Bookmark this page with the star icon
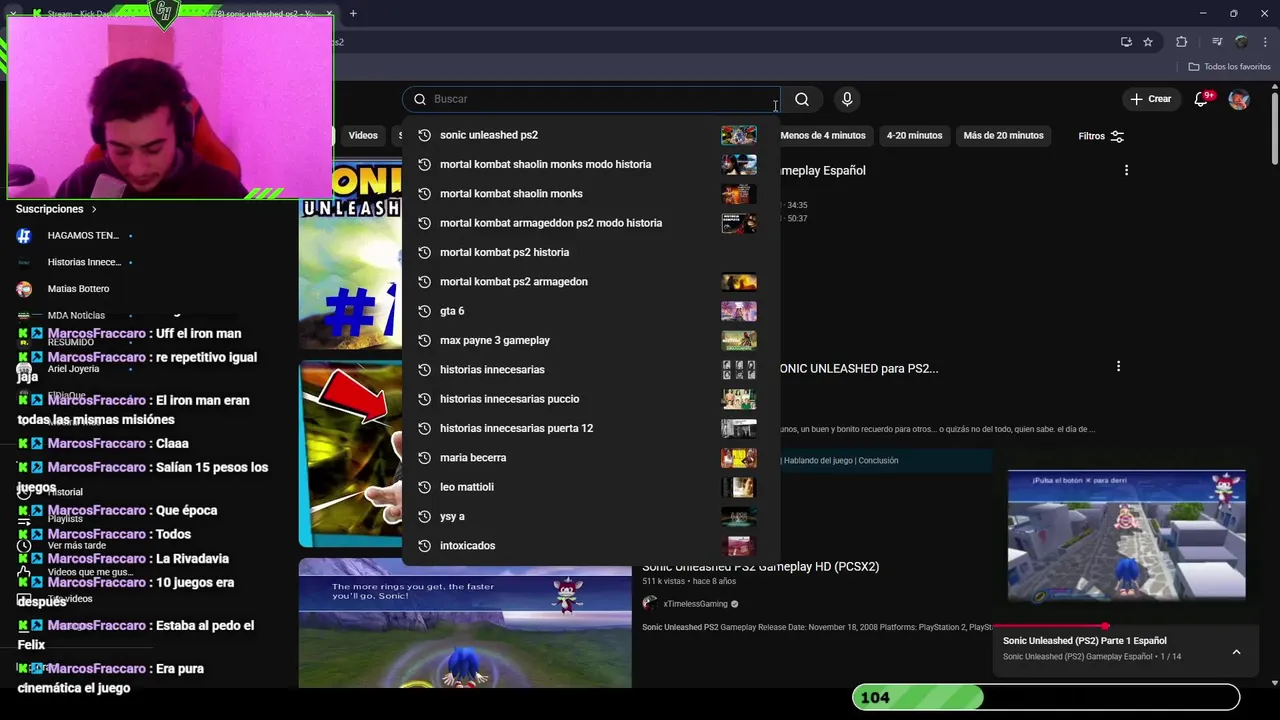The height and width of the screenshot is (720, 1280). point(1148,42)
